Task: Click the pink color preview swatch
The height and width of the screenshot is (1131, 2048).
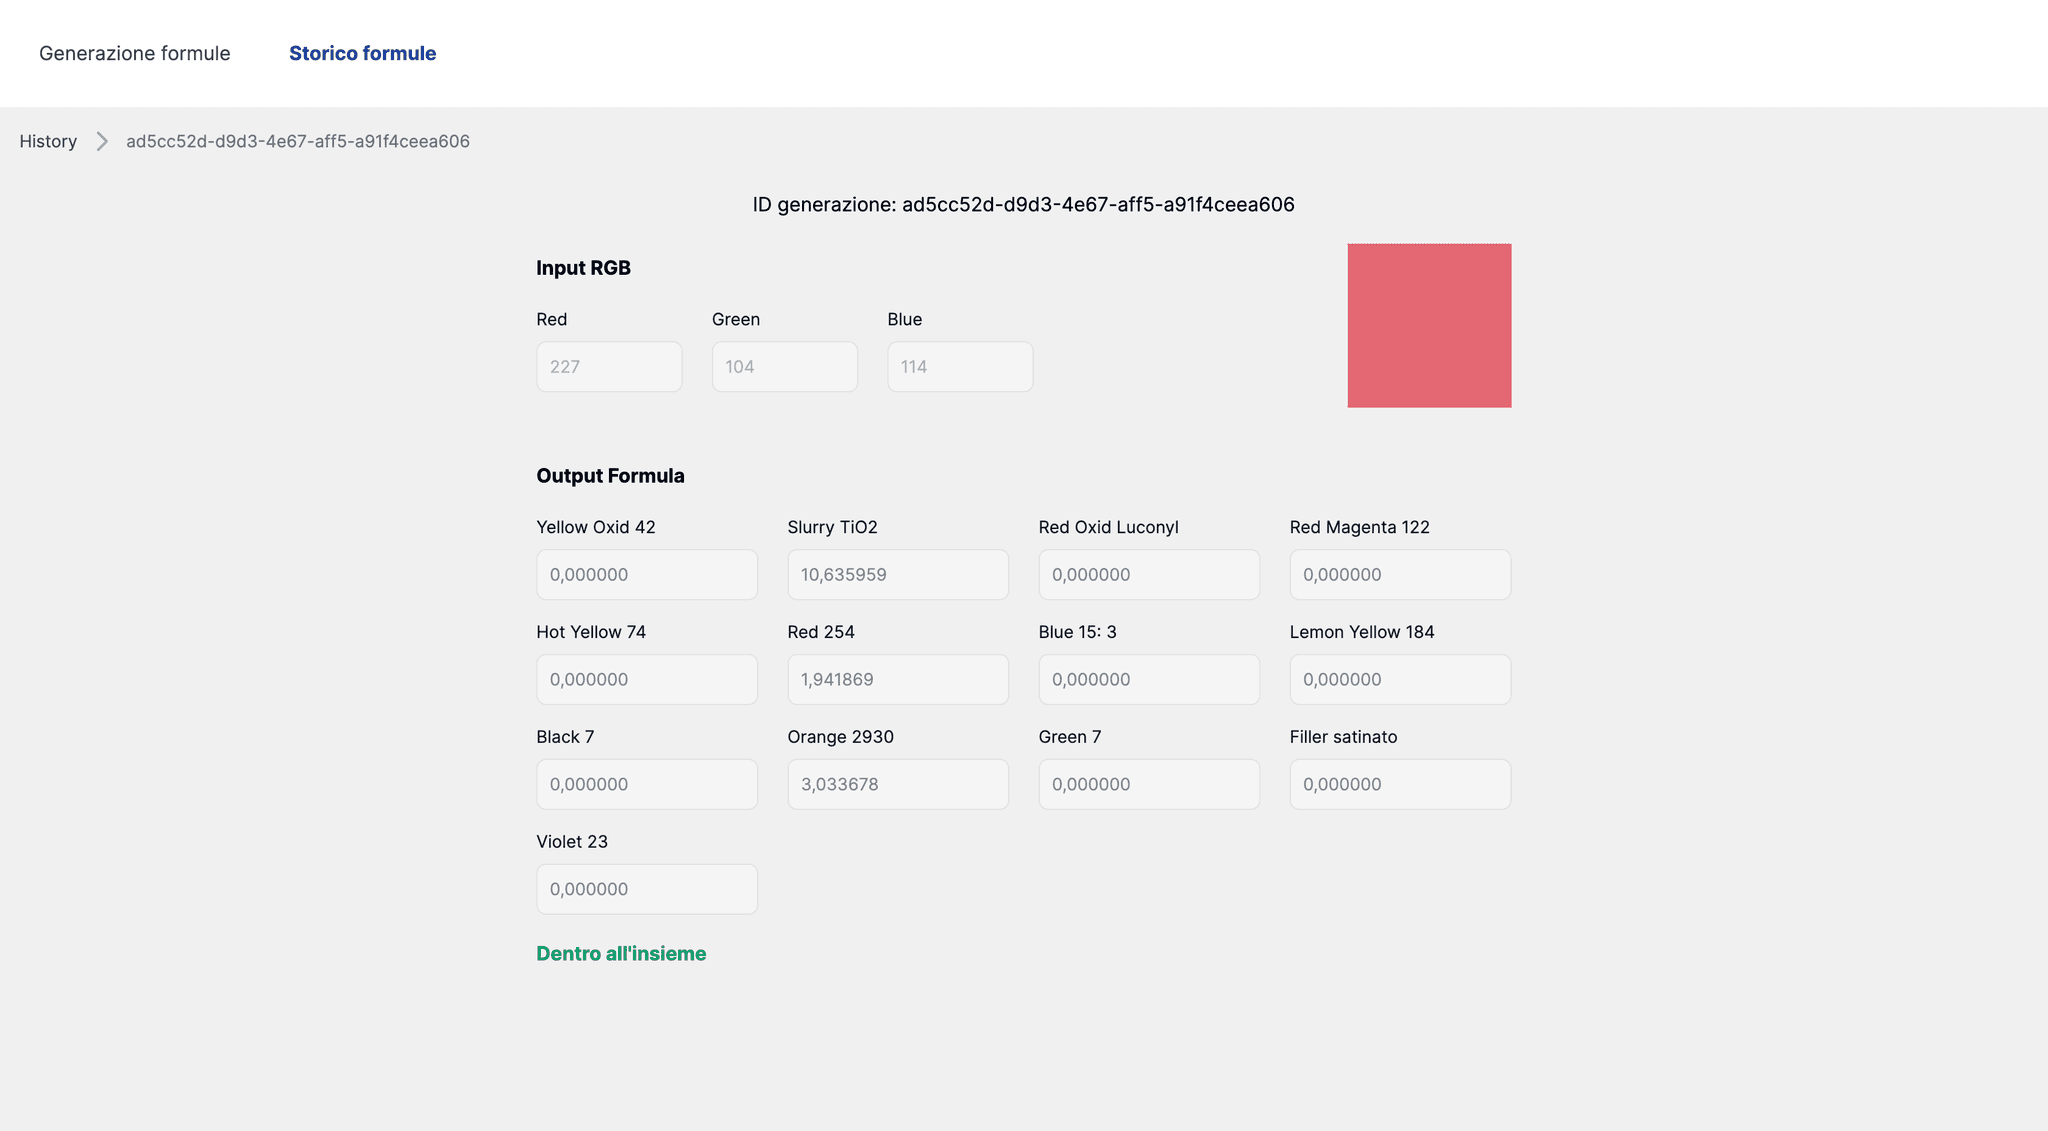Action: (x=1428, y=325)
